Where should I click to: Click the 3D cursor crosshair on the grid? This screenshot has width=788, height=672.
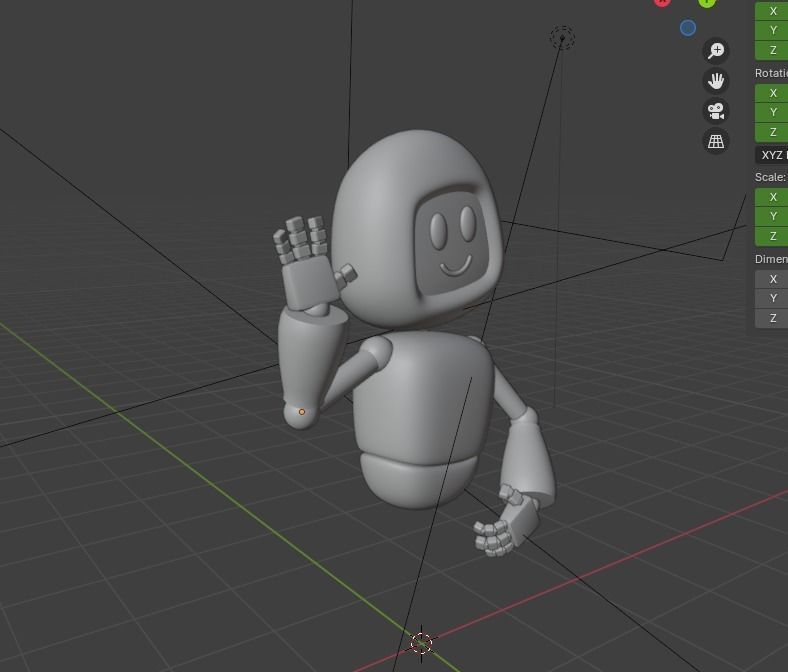coord(421,642)
